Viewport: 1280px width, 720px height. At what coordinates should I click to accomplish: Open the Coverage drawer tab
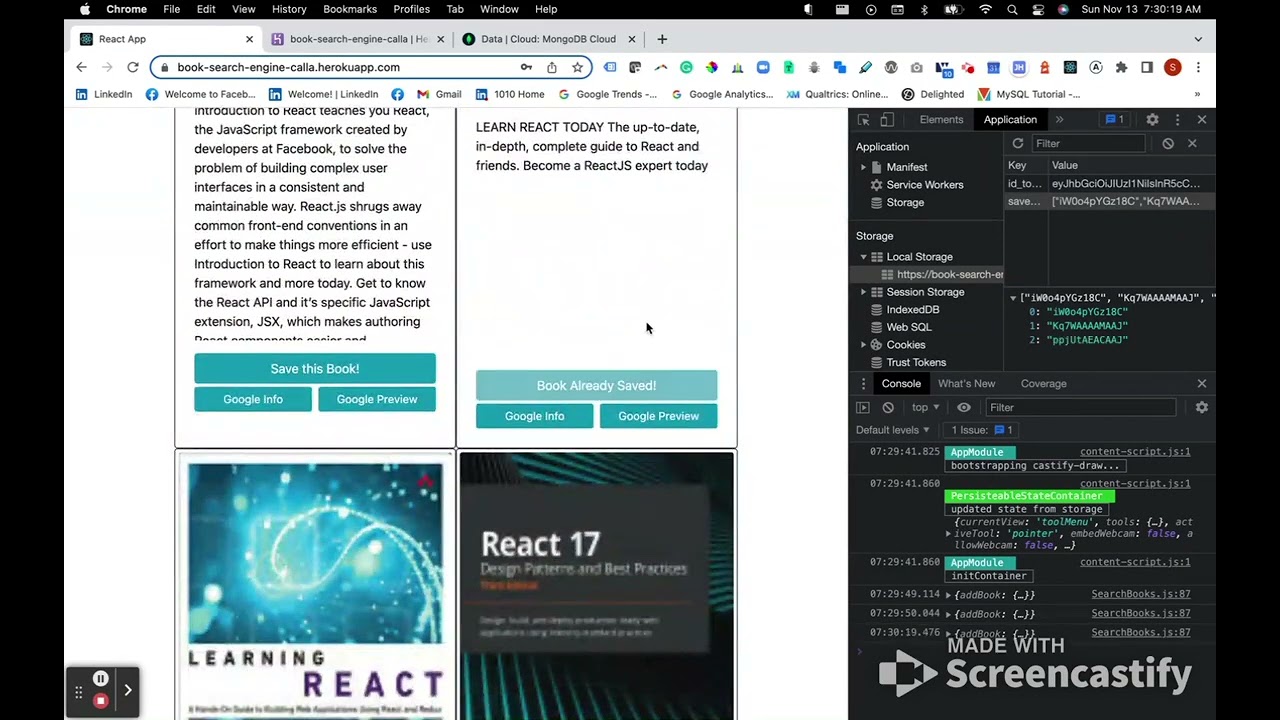[x=1043, y=384]
